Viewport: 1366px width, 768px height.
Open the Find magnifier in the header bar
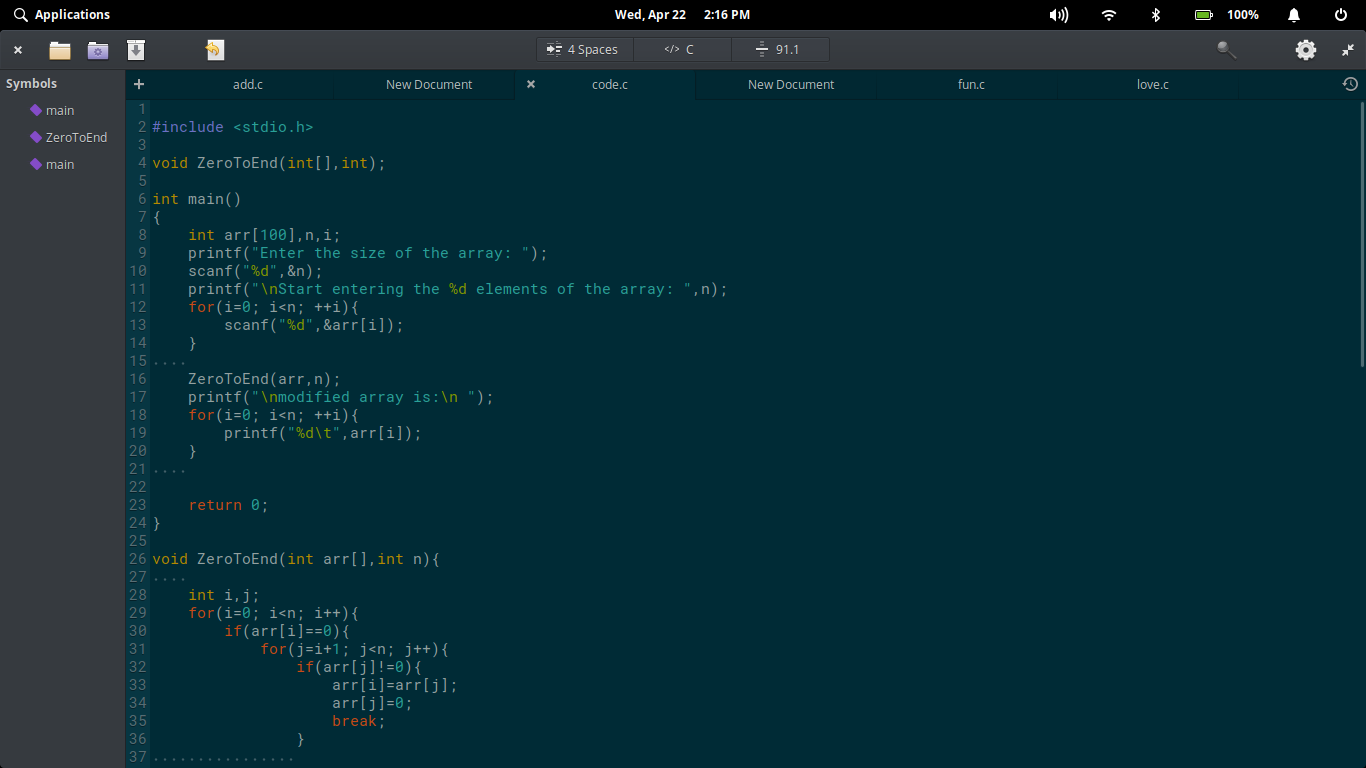click(1226, 50)
